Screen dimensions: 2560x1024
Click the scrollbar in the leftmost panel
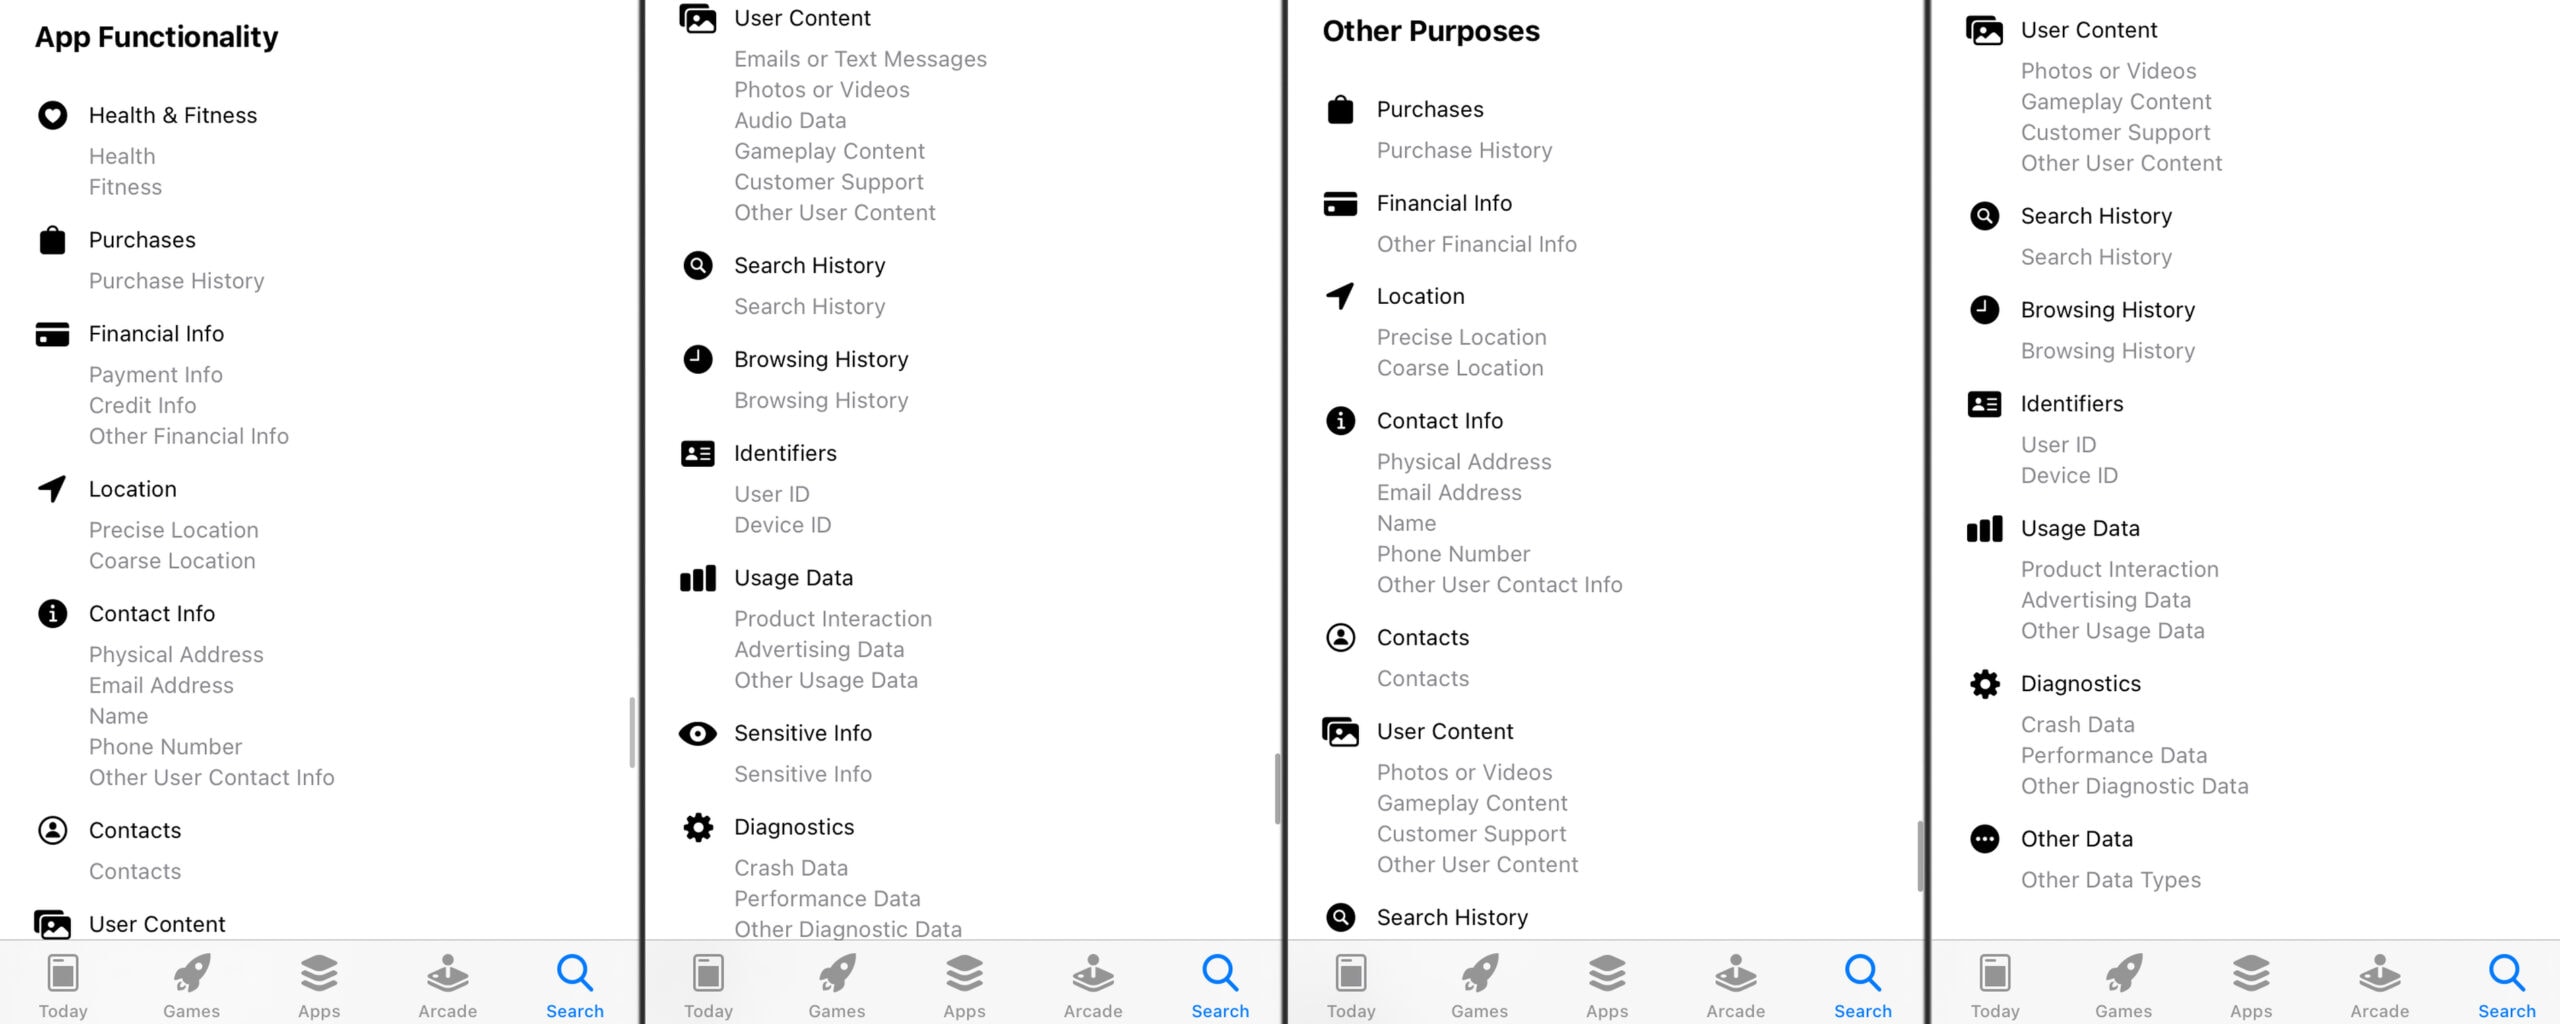[632, 732]
